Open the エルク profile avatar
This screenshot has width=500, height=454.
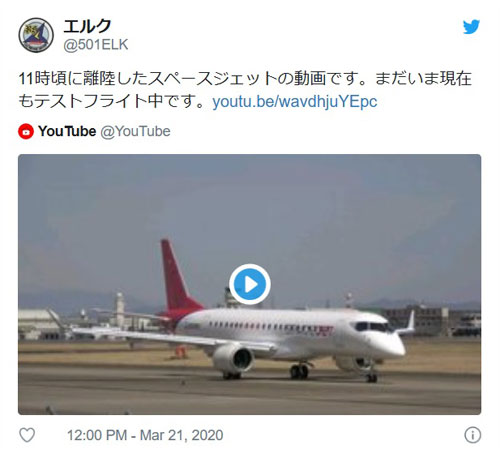(36, 35)
